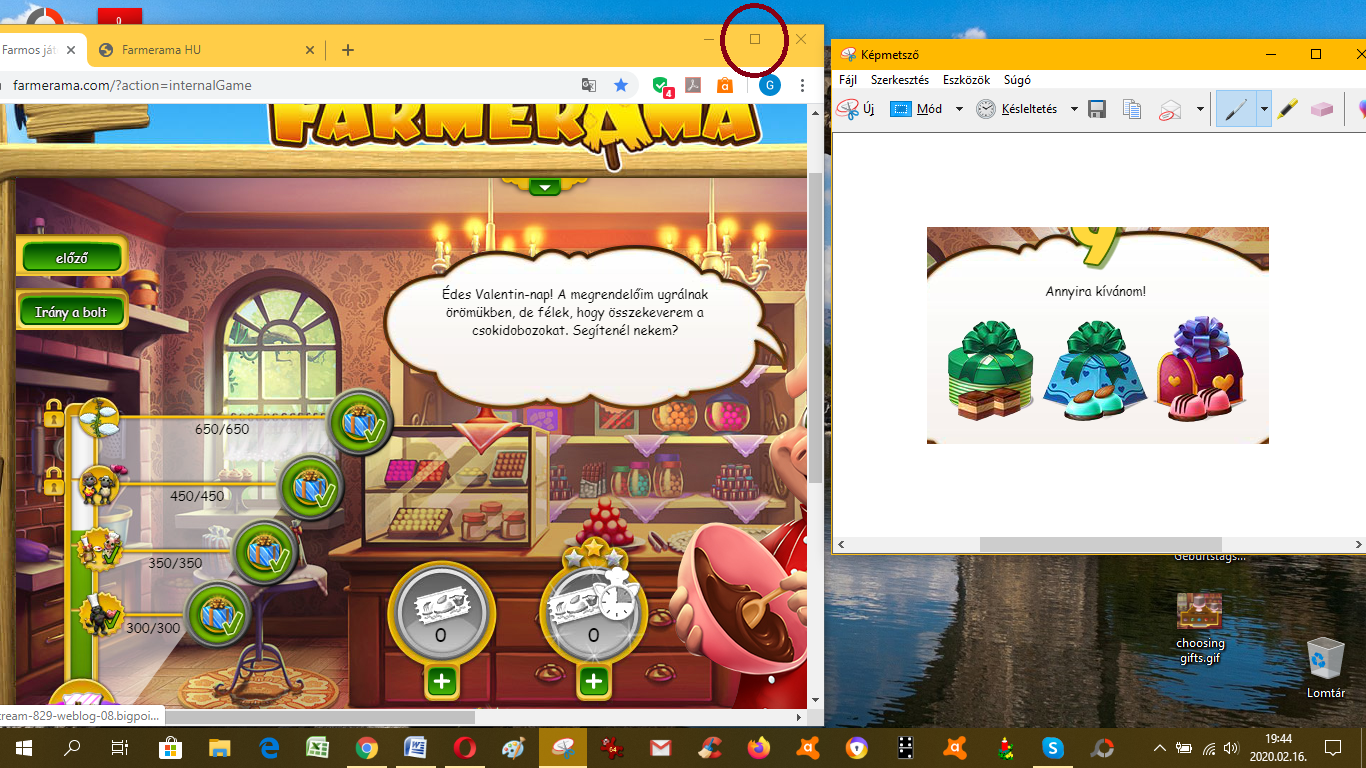1366x768 pixels.
Task: Click the green shield extension with badge 4
Action: [661, 87]
